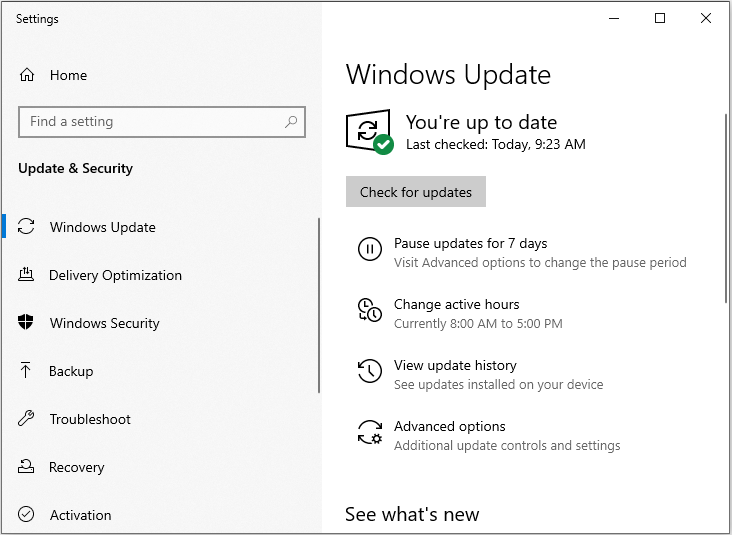Select the View update history option
Viewport: 732px width, 535px height.
coord(455,365)
